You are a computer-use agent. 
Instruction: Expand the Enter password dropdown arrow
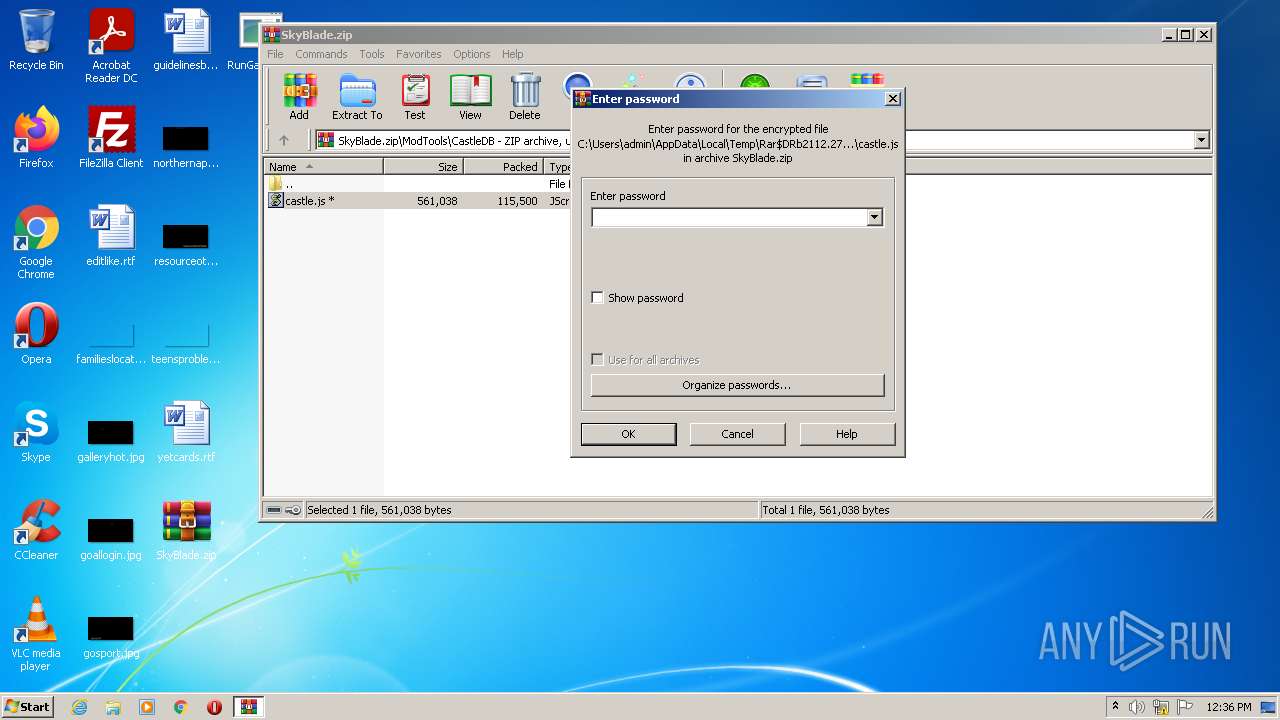pyautogui.click(x=875, y=217)
